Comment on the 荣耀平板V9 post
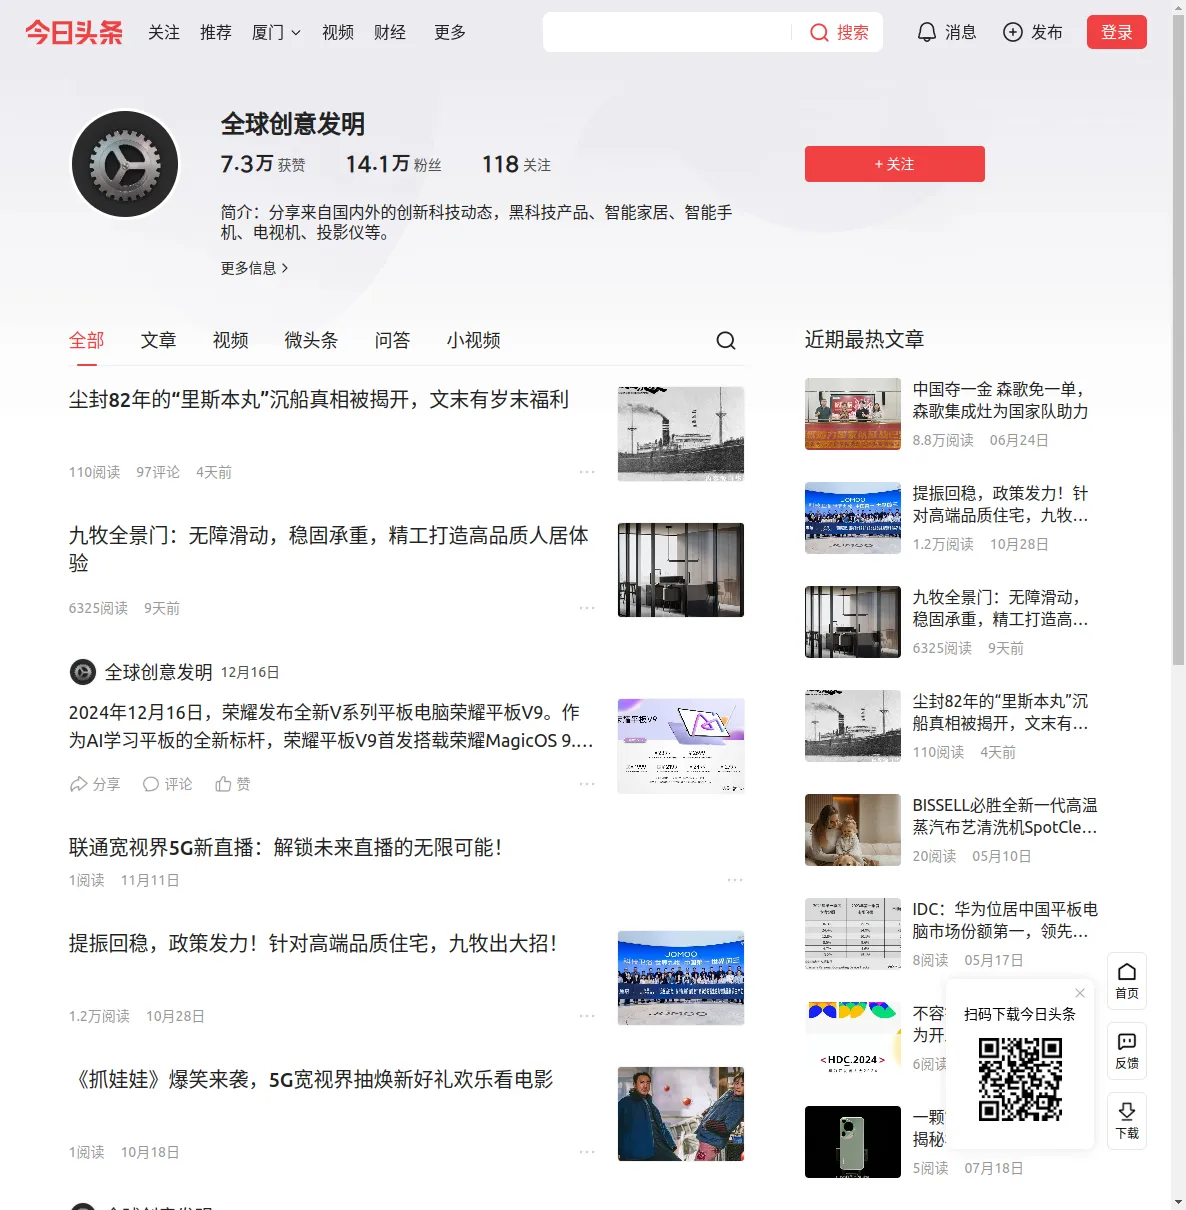 point(167,784)
